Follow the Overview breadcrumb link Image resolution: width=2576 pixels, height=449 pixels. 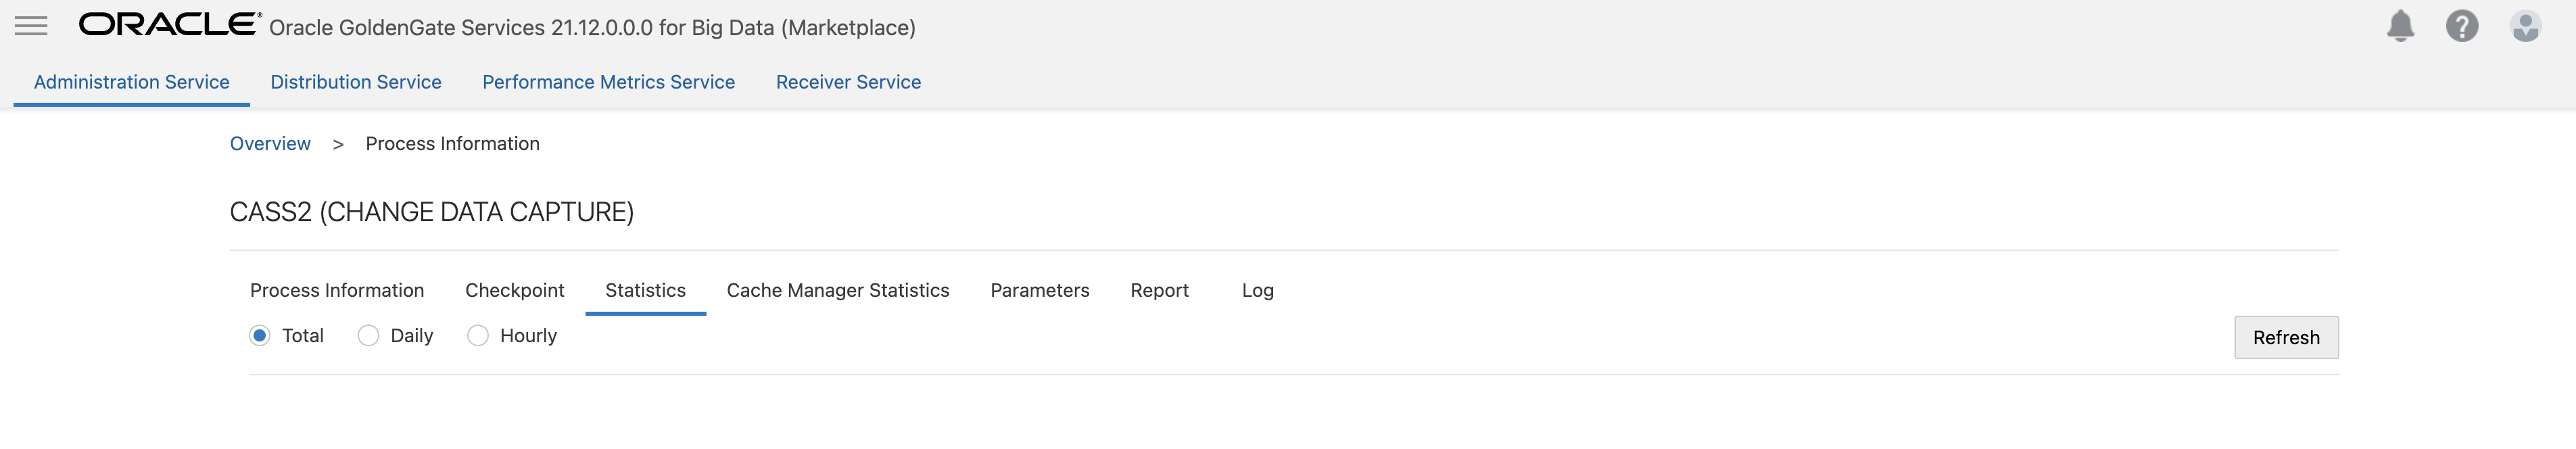click(x=270, y=144)
